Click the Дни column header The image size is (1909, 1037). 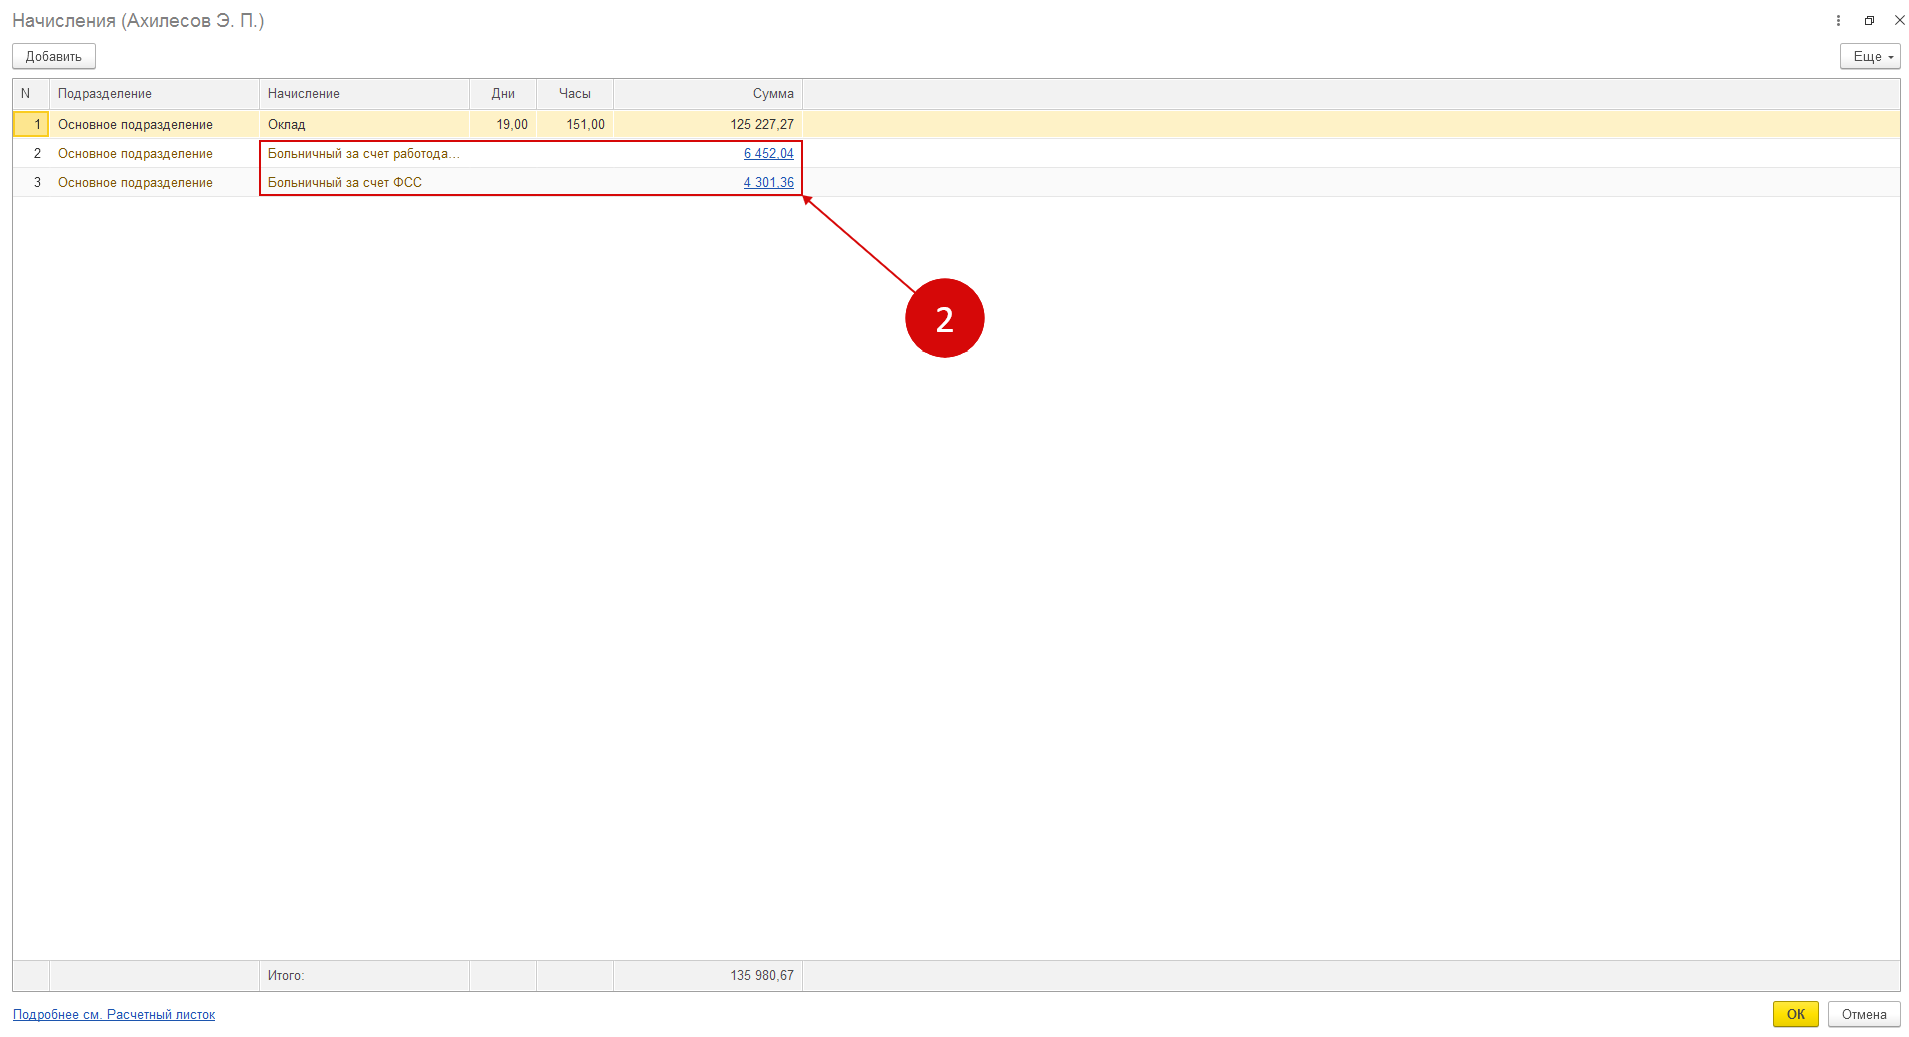(x=503, y=94)
